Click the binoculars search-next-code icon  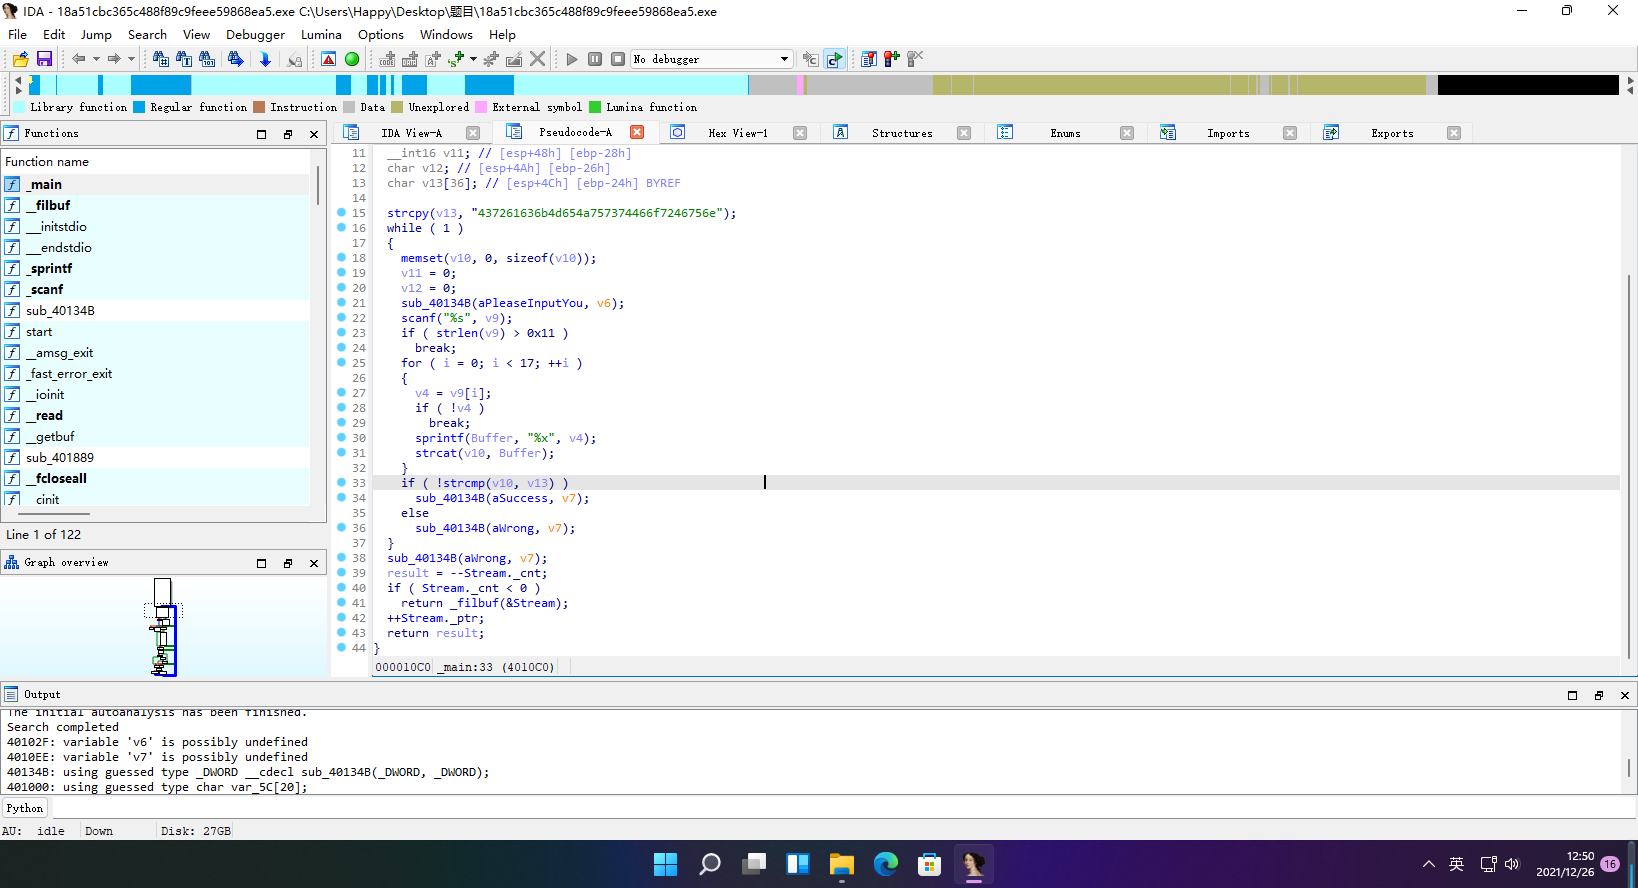pyautogui.click(x=160, y=59)
